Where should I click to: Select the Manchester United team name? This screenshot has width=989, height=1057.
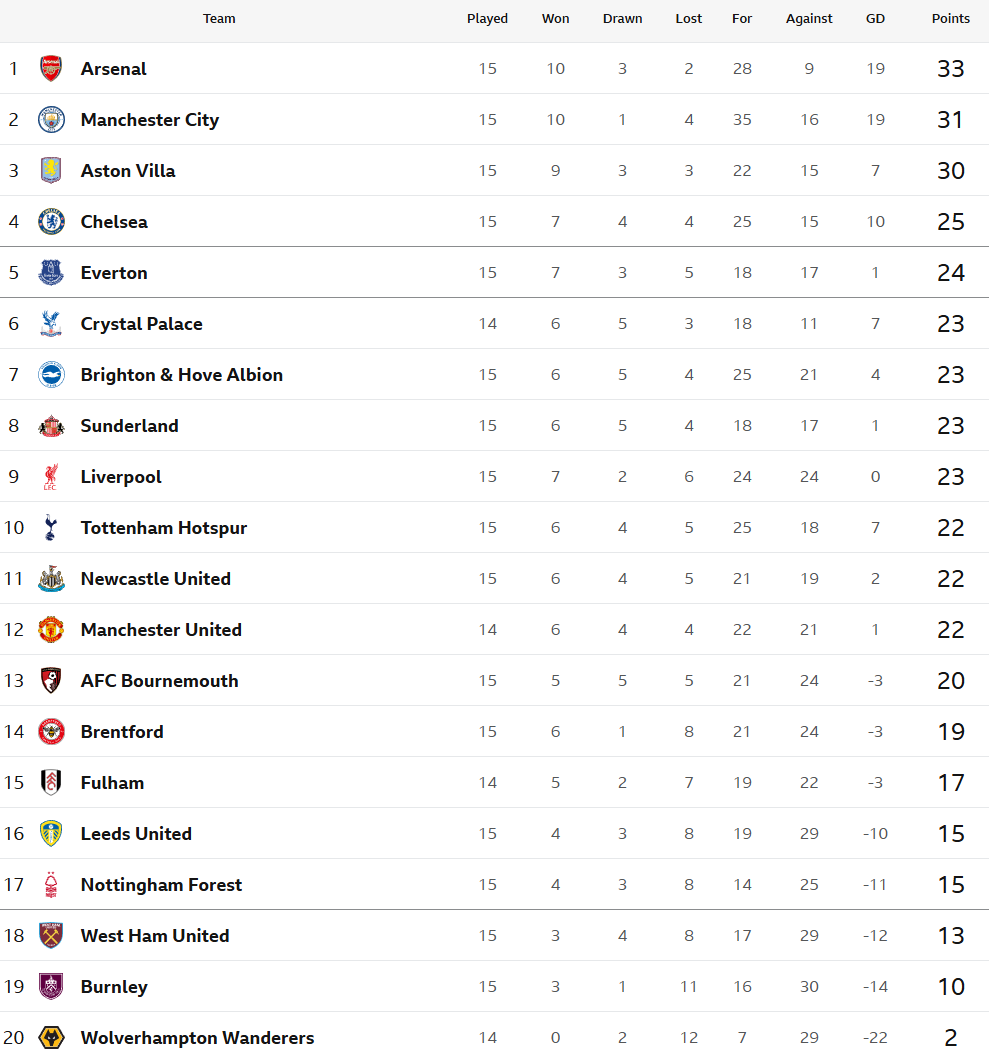[x=161, y=630]
